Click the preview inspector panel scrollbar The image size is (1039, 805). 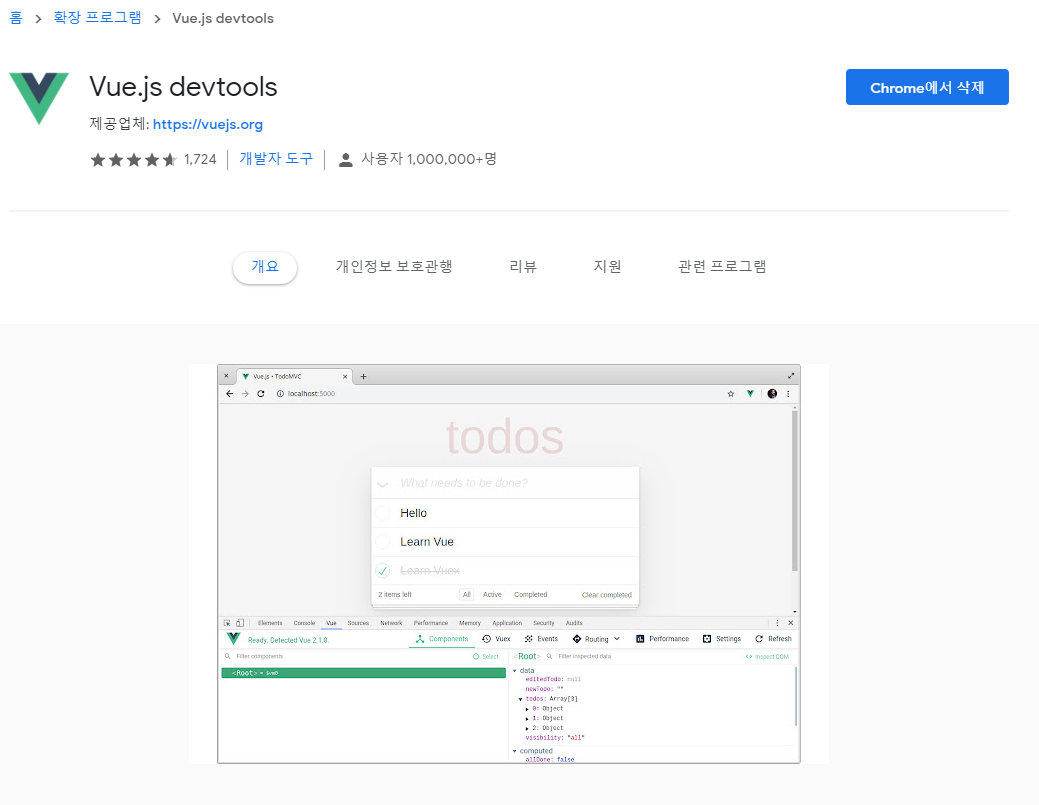[x=795, y=697]
